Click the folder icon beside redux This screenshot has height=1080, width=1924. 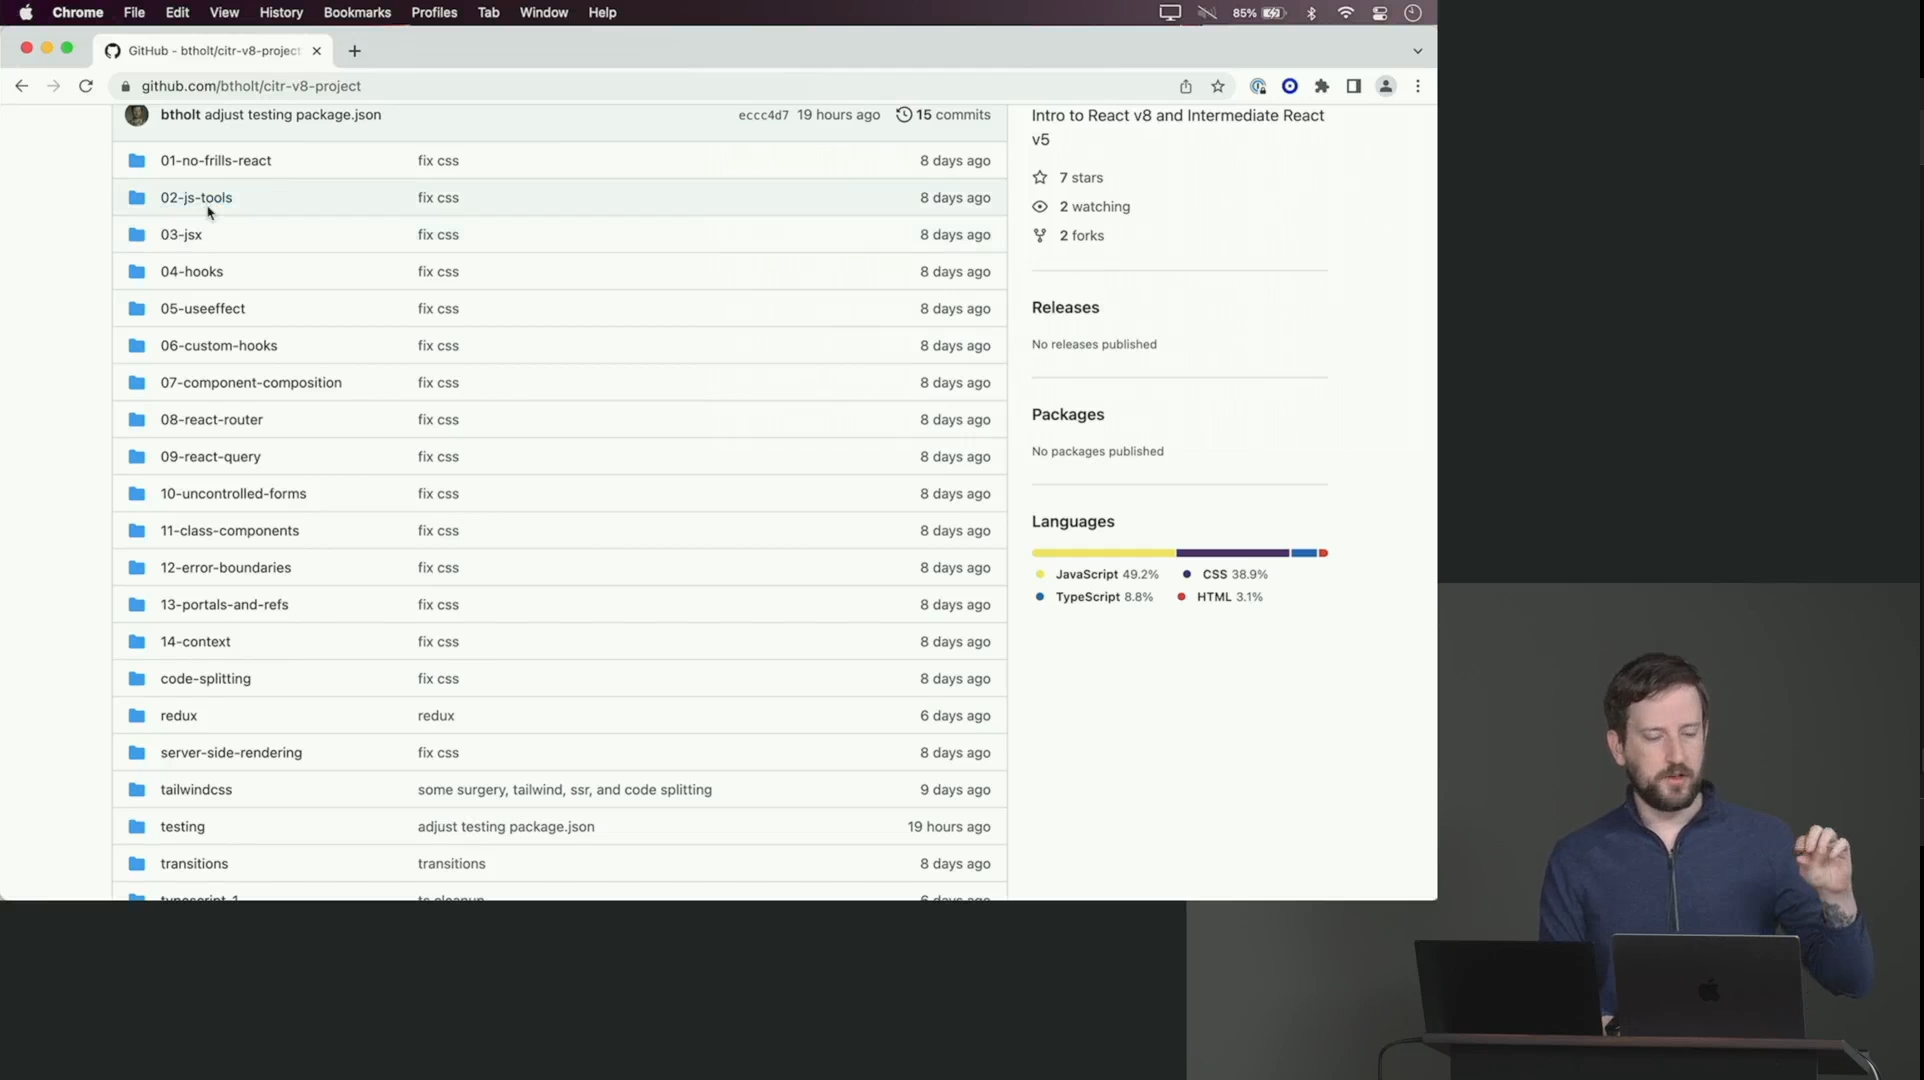pyautogui.click(x=137, y=715)
